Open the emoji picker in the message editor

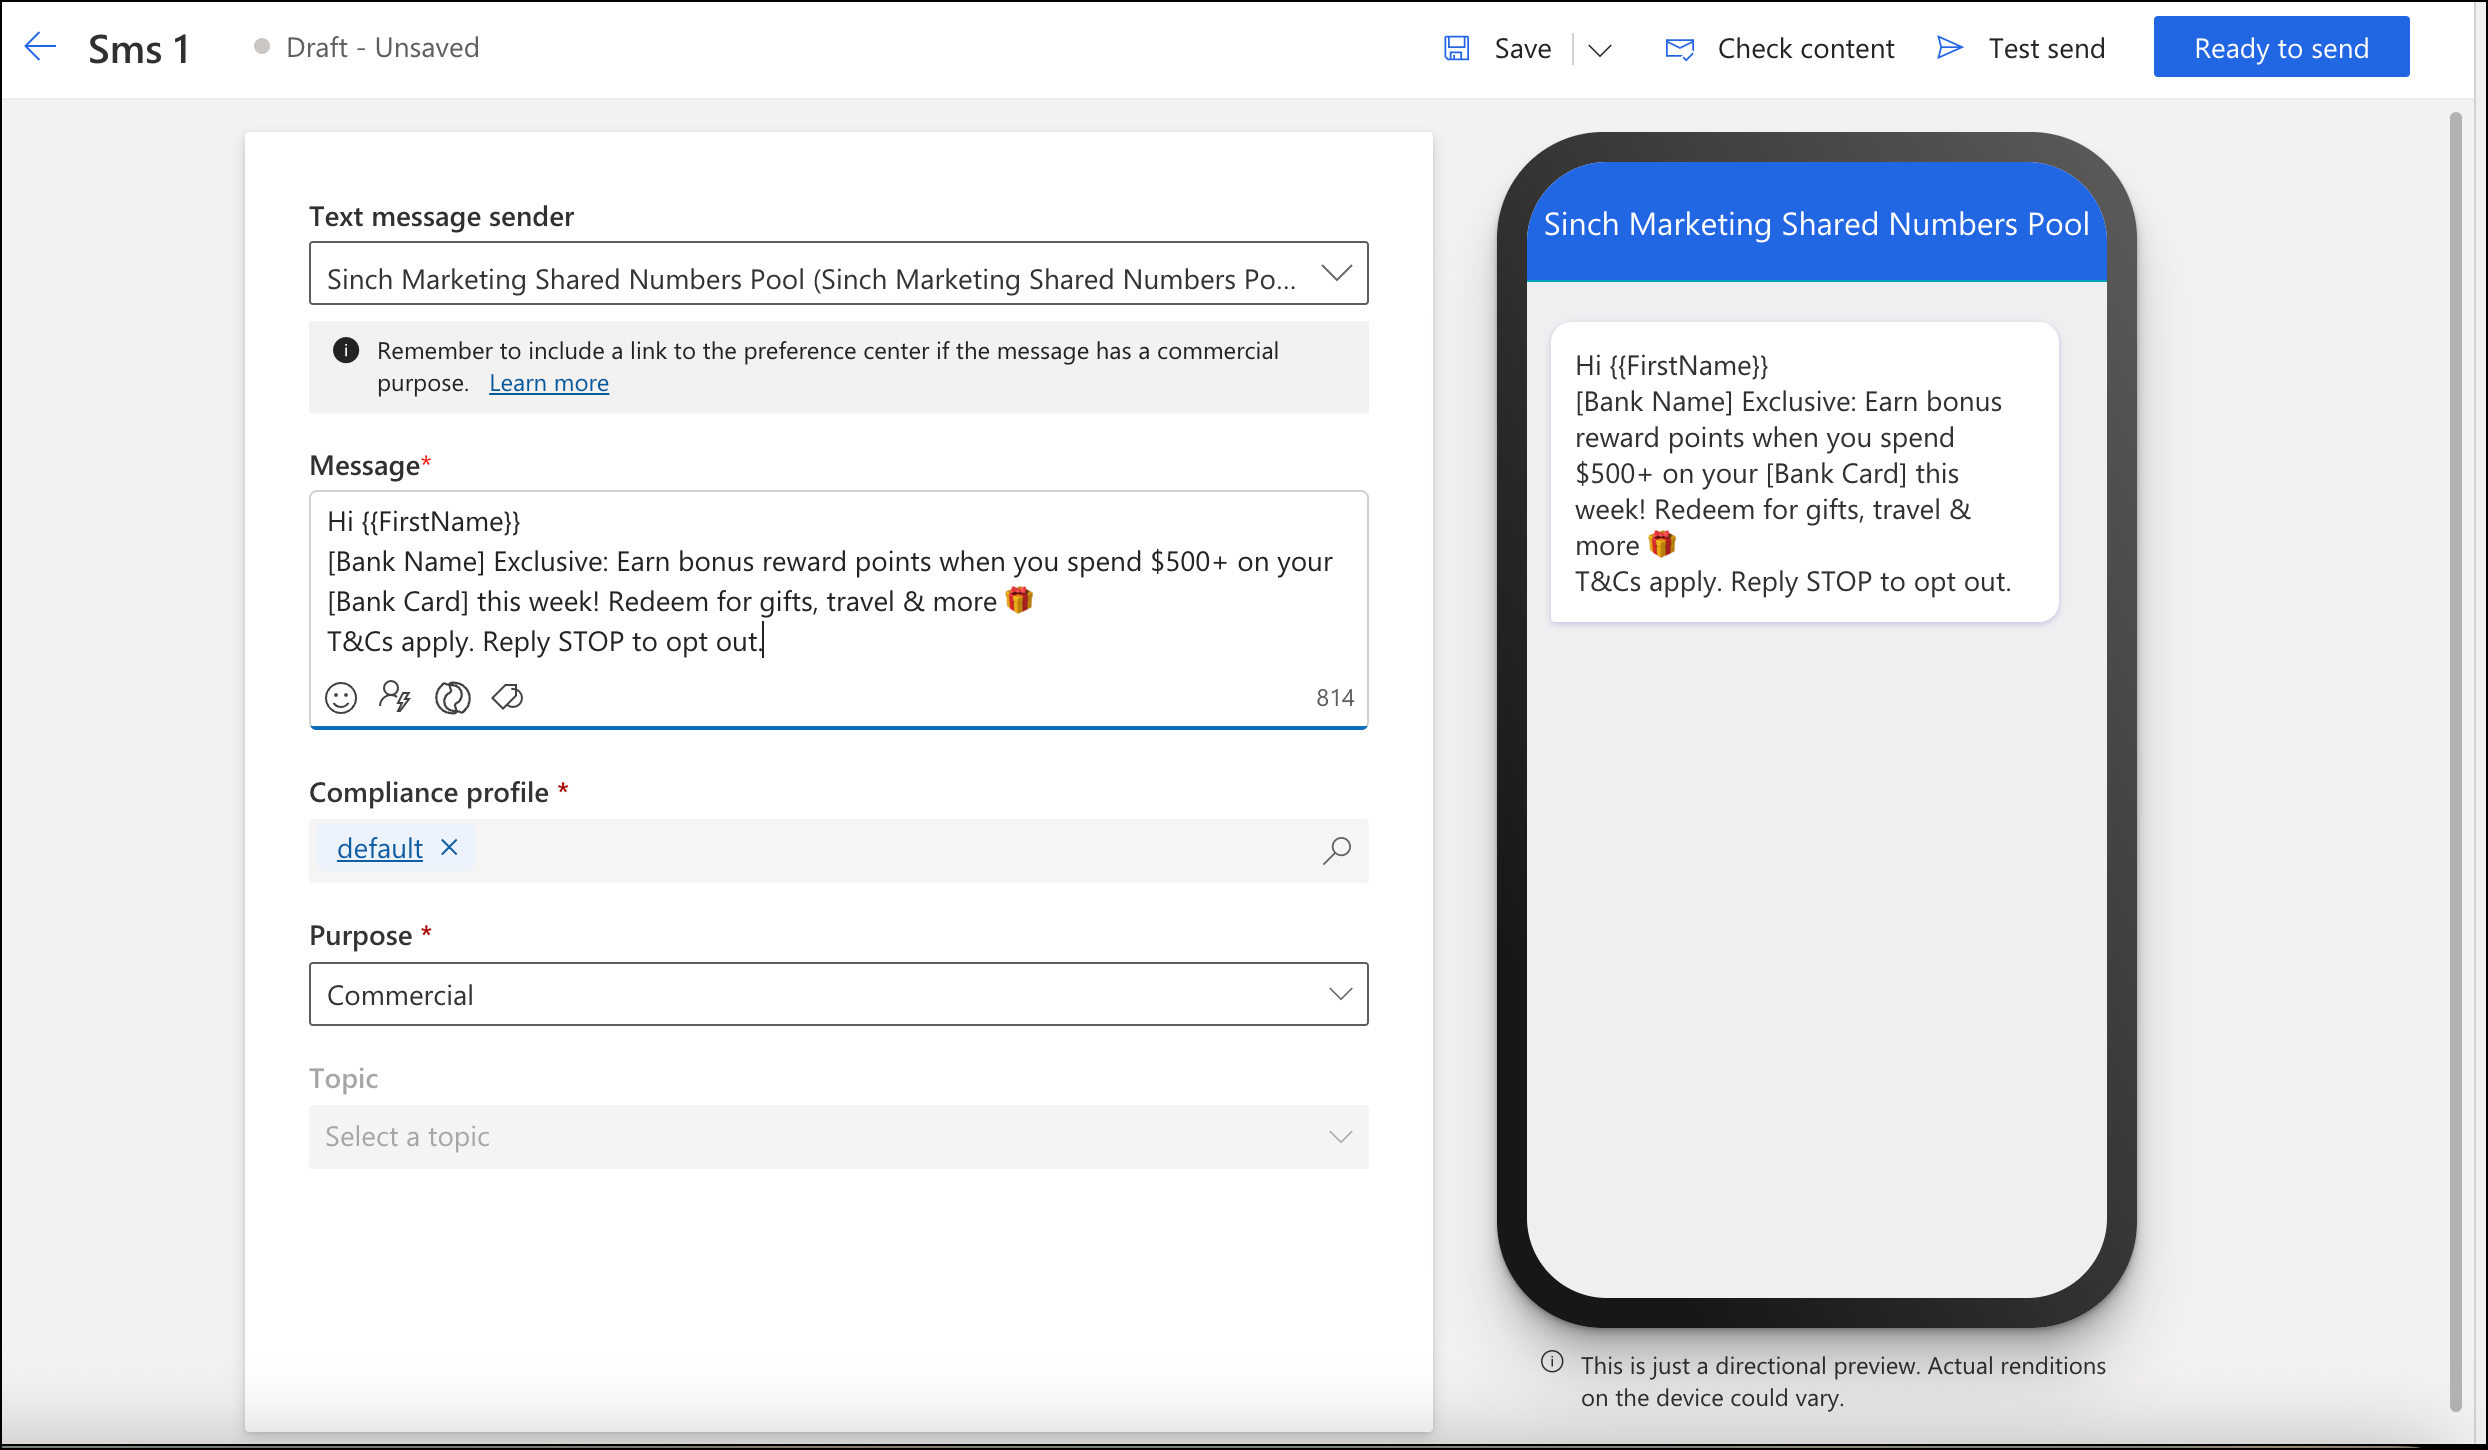tap(340, 697)
